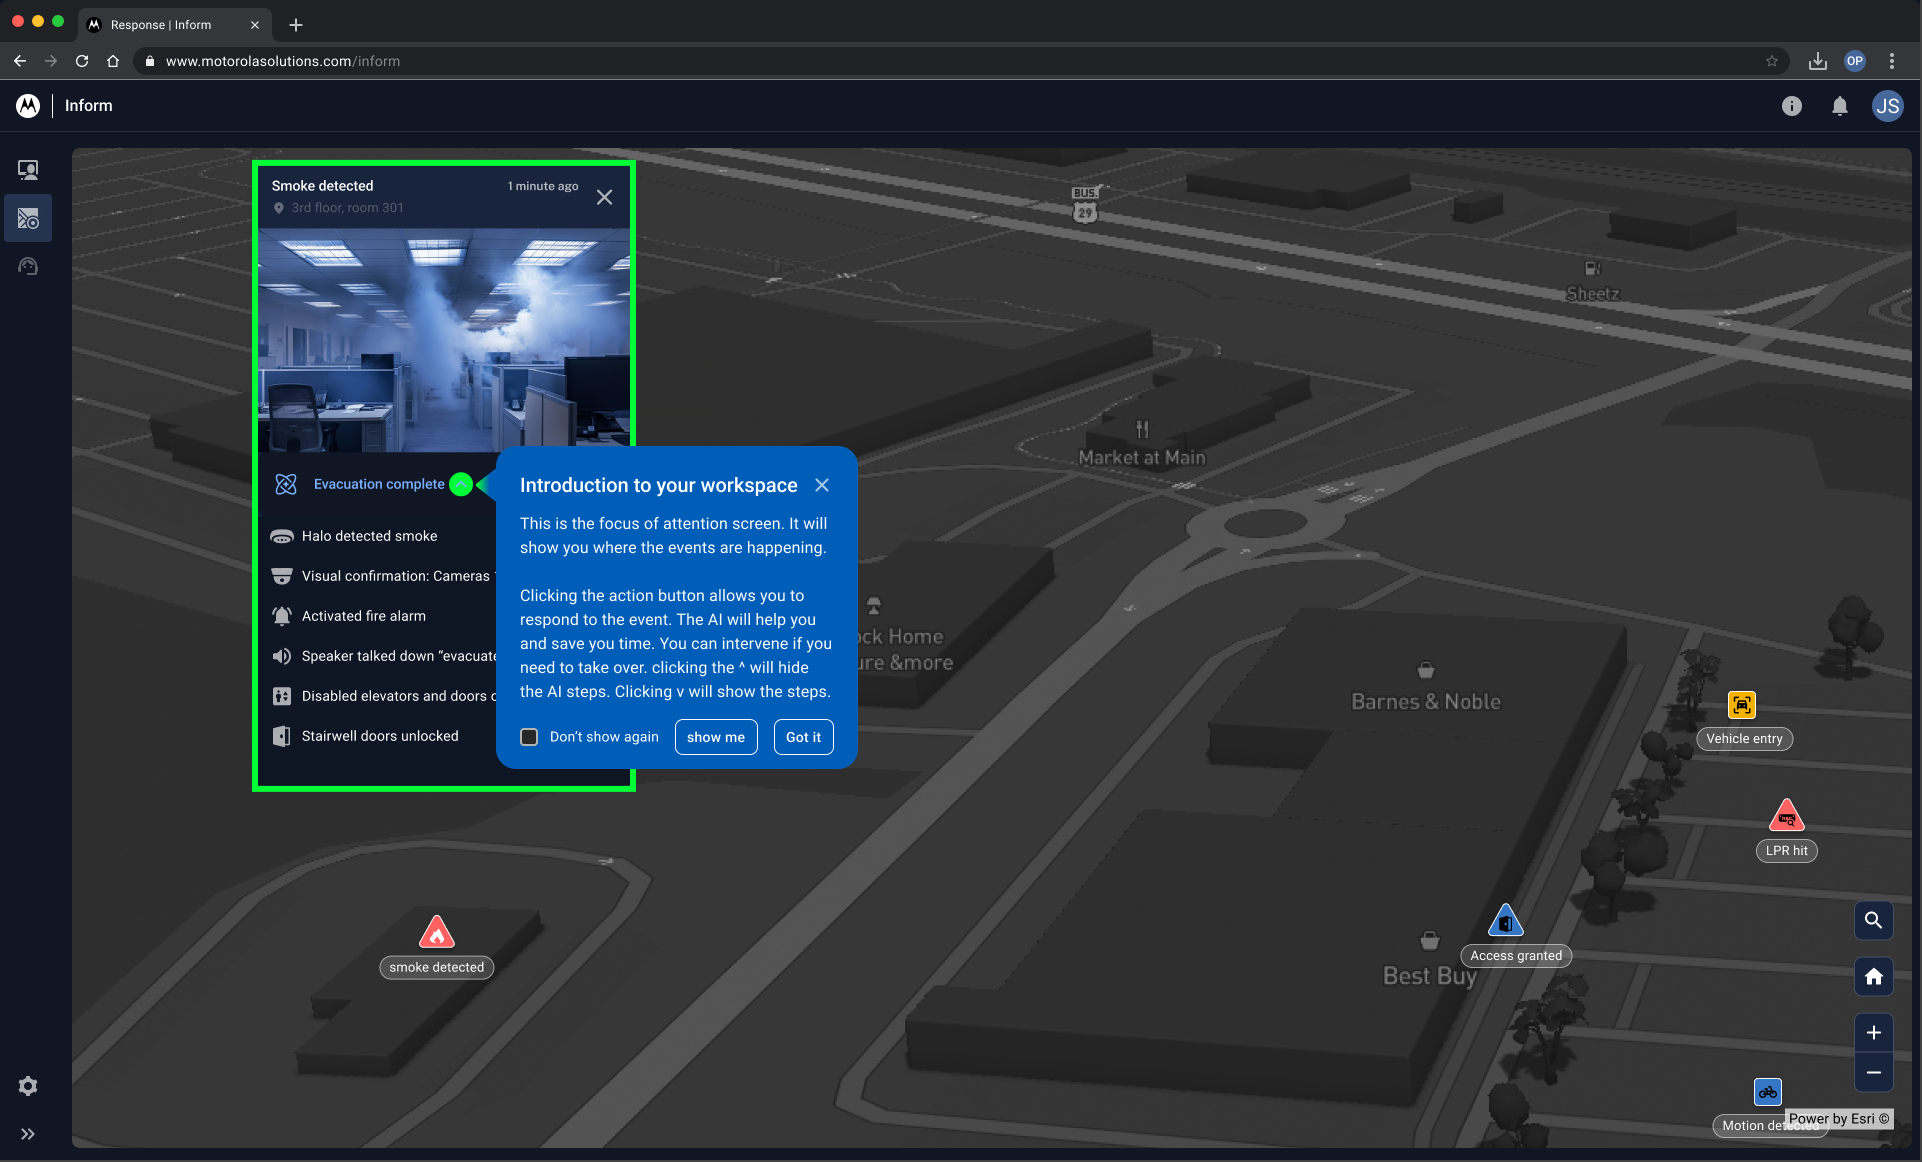The width and height of the screenshot is (1922, 1162).
Task: Zoom in the map with plus
Action: click(1873, 1033)
